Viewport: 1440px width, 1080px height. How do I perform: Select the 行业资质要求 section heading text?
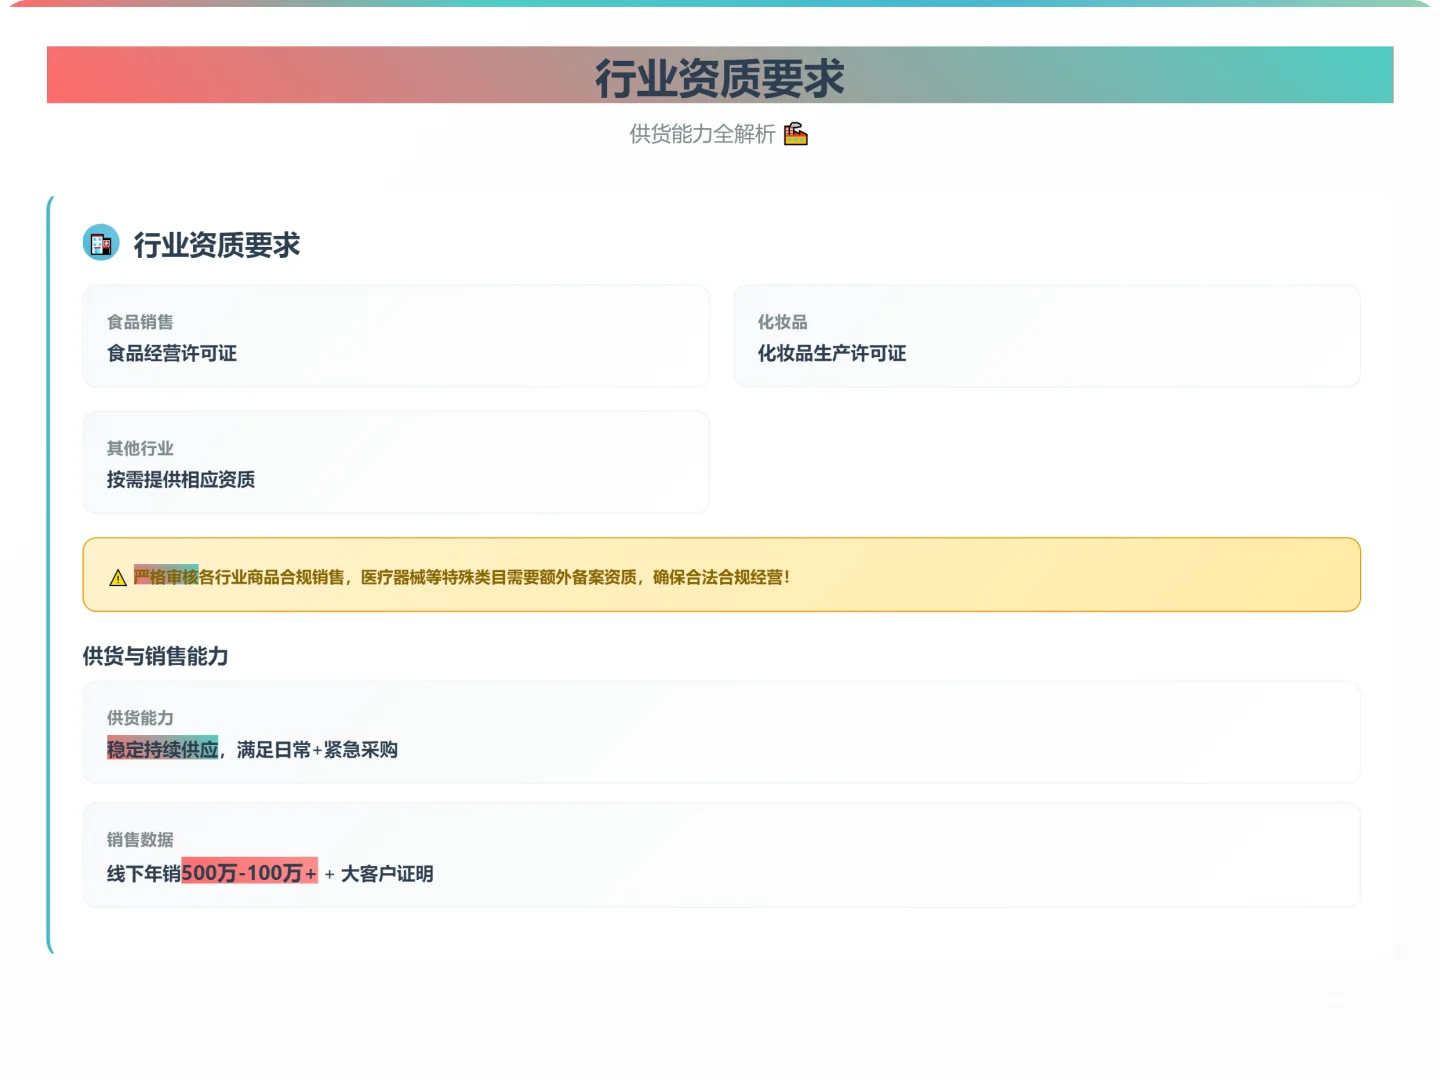pos(217,245)
